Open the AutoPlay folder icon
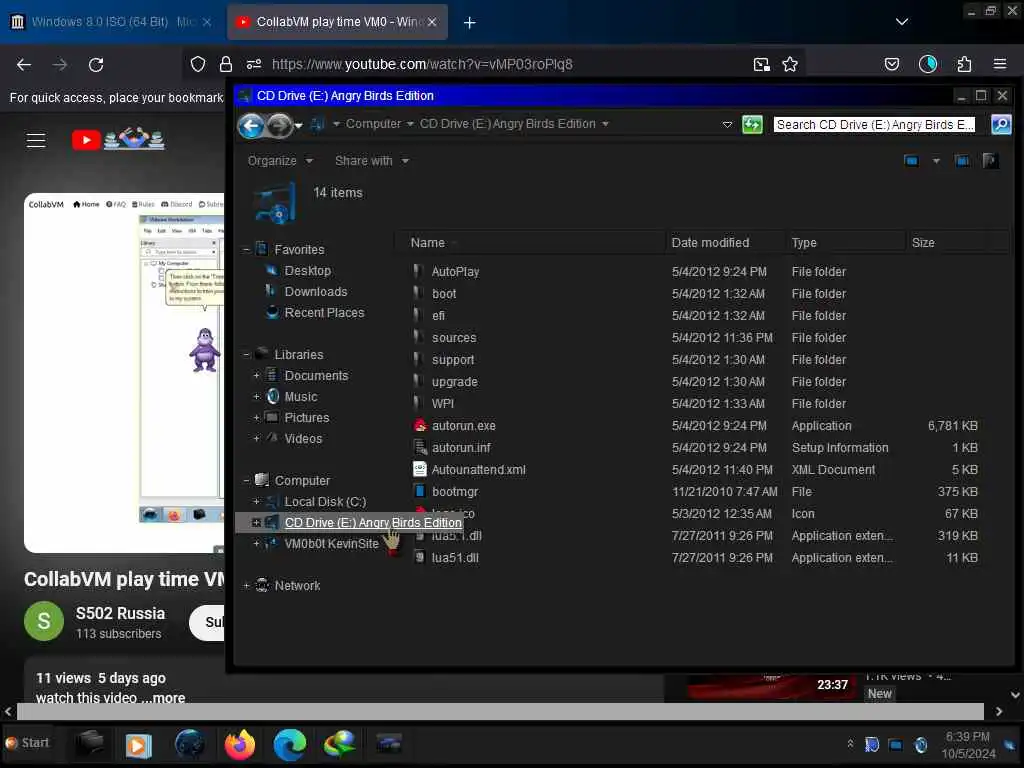 coord(419,271)
